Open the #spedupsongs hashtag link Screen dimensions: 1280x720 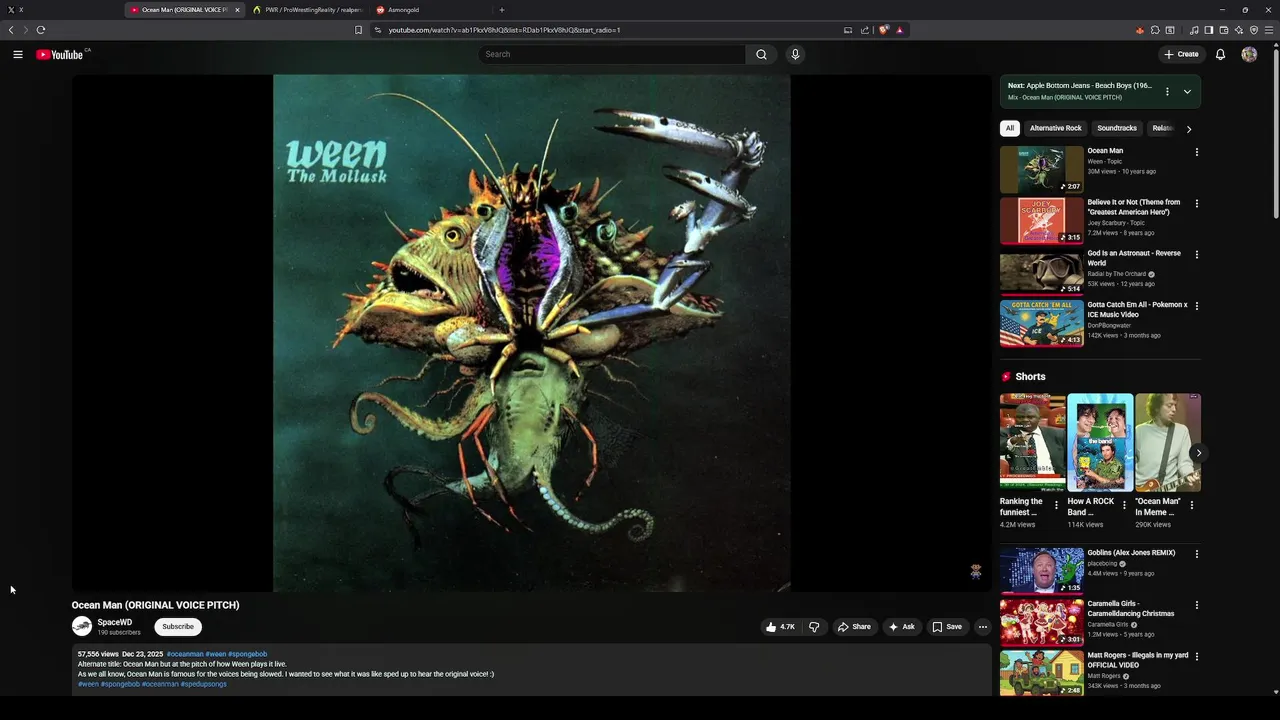pos(204,684)
